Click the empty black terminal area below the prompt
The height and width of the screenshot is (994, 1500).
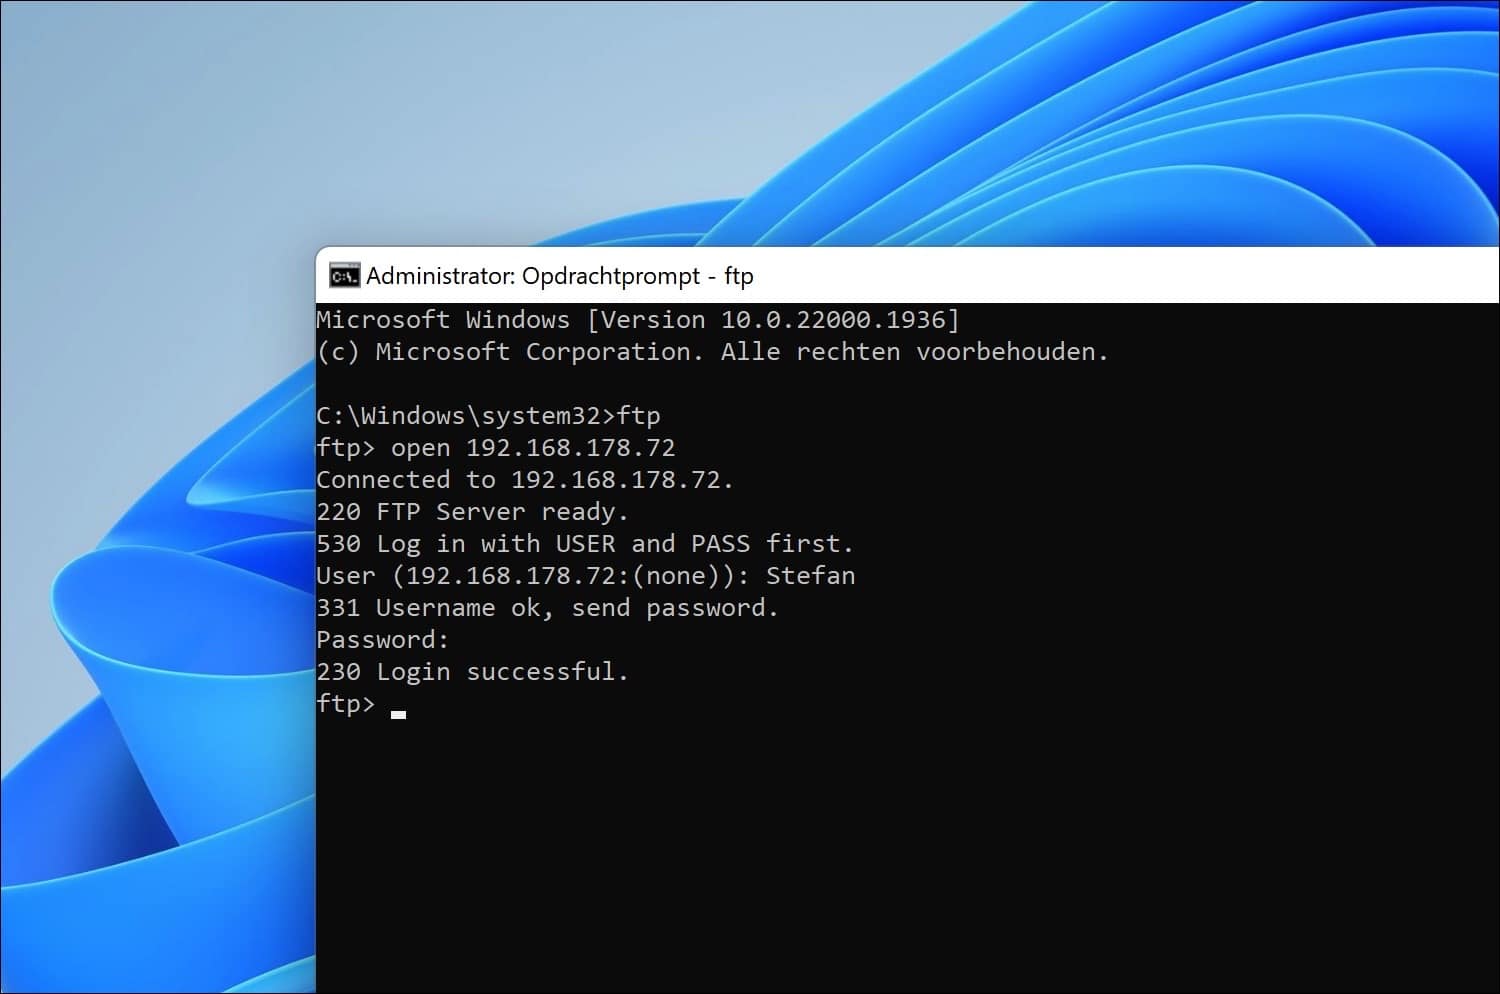click(x=900, y=850)
